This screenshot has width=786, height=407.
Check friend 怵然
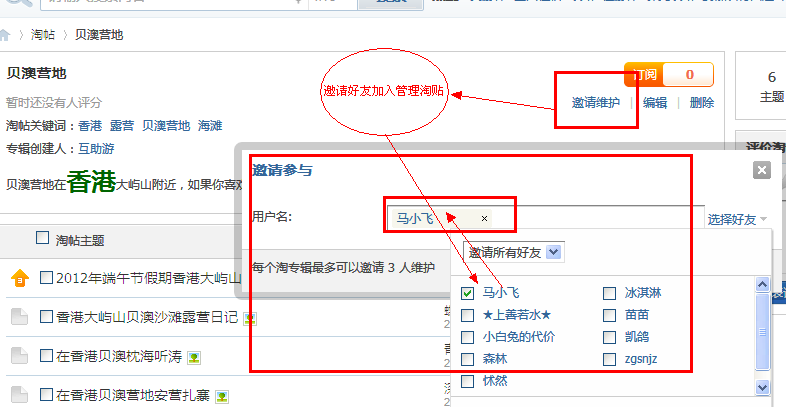click(467, 381)
